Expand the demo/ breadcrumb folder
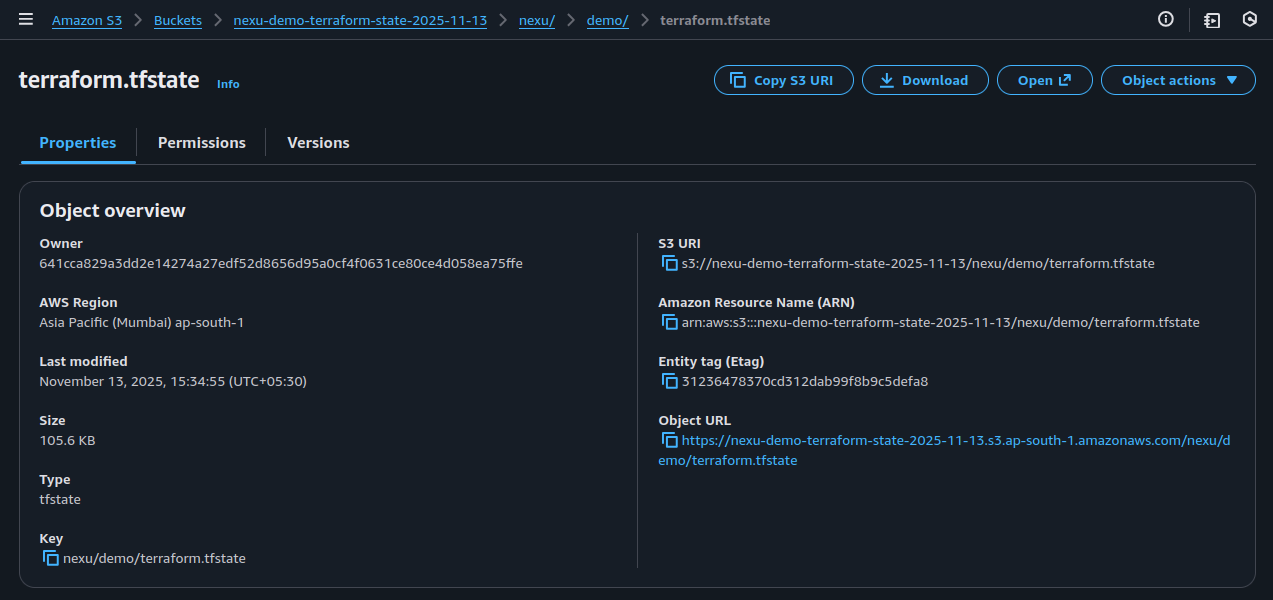Screen dimensions: 1273x600 [607, 20]
